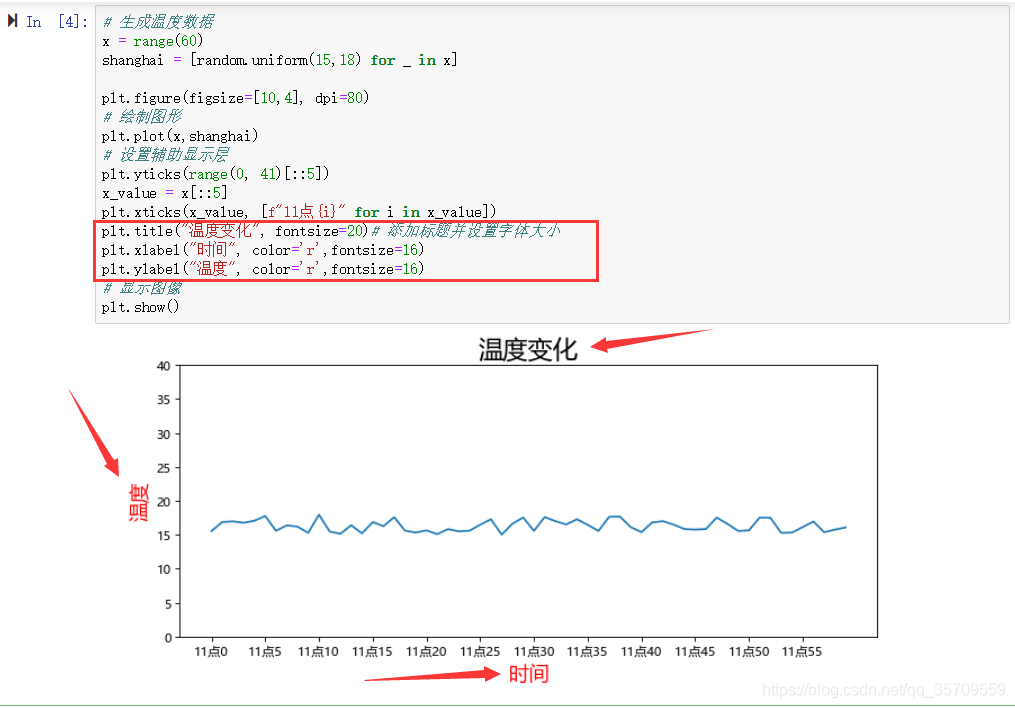Click the x-axis tick label 11点0
Viewport: 1015px width, 708px height.
211,652
